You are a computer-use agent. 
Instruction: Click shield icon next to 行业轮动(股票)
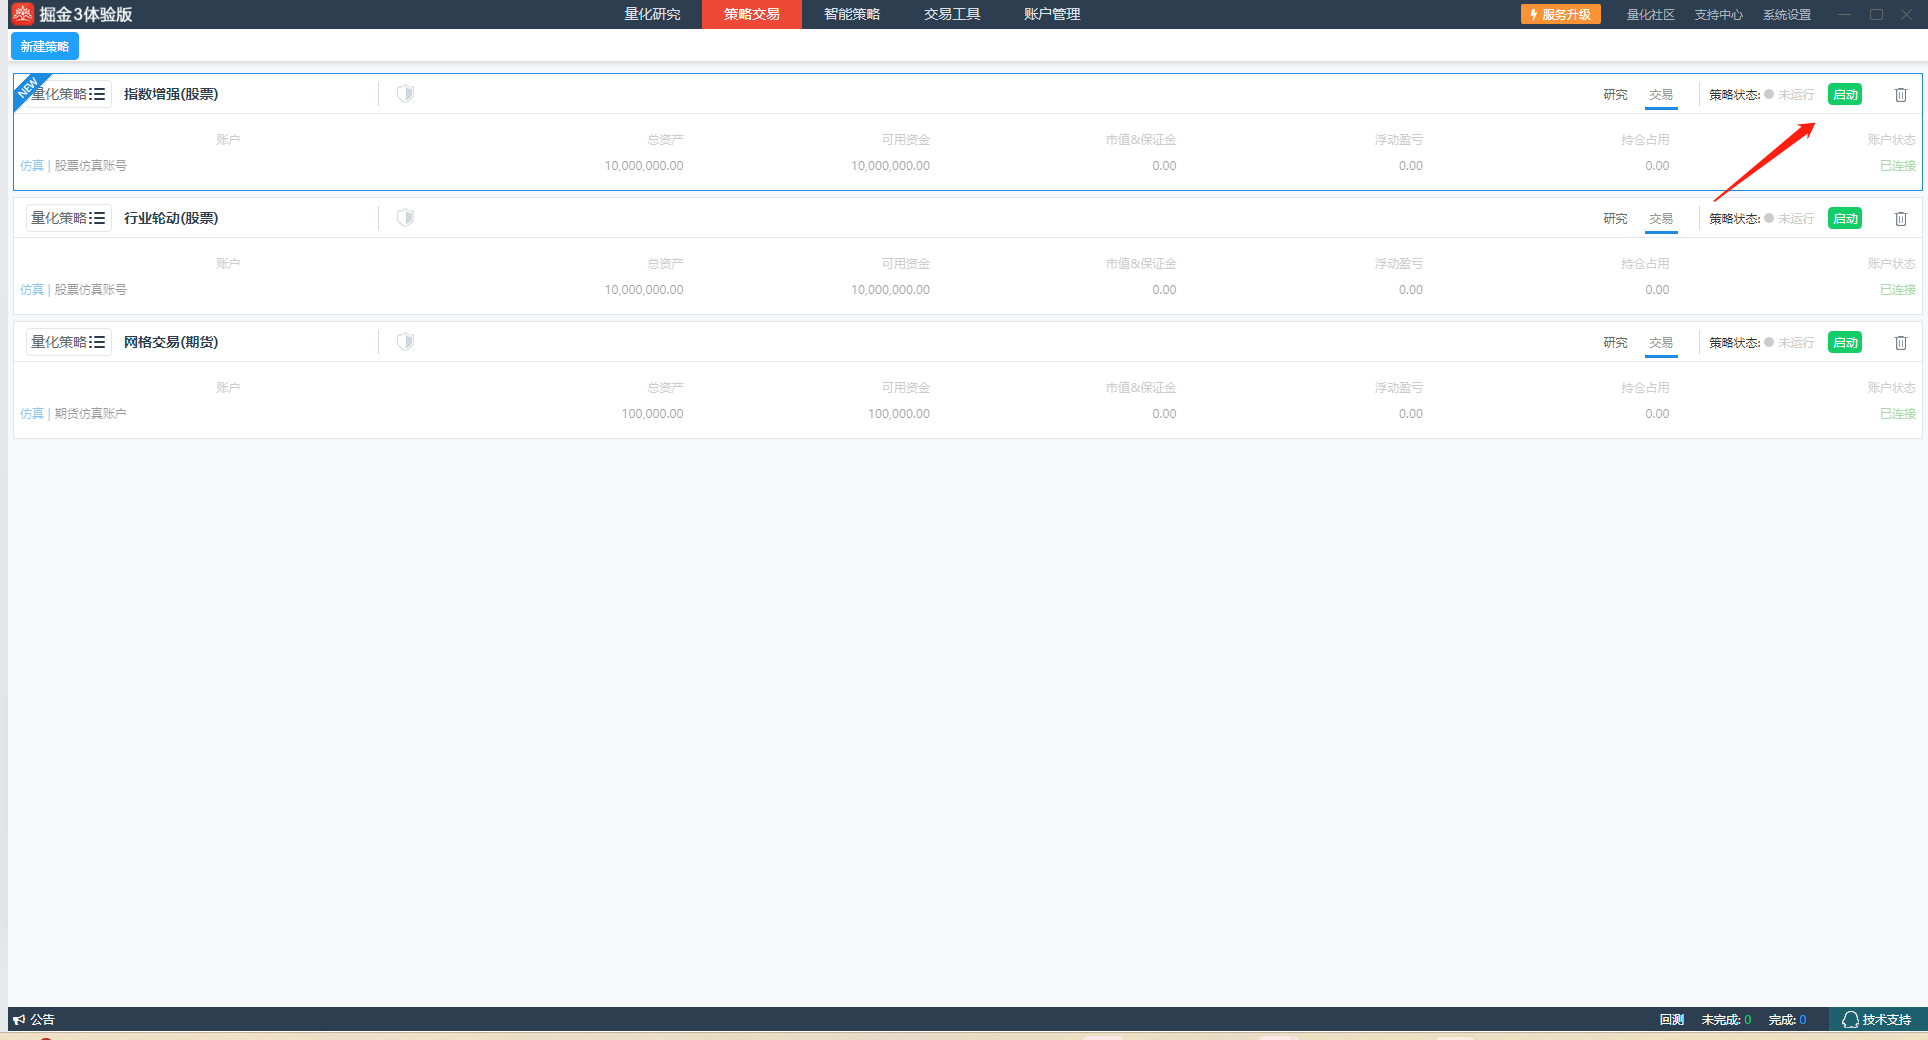click(405, 218)
